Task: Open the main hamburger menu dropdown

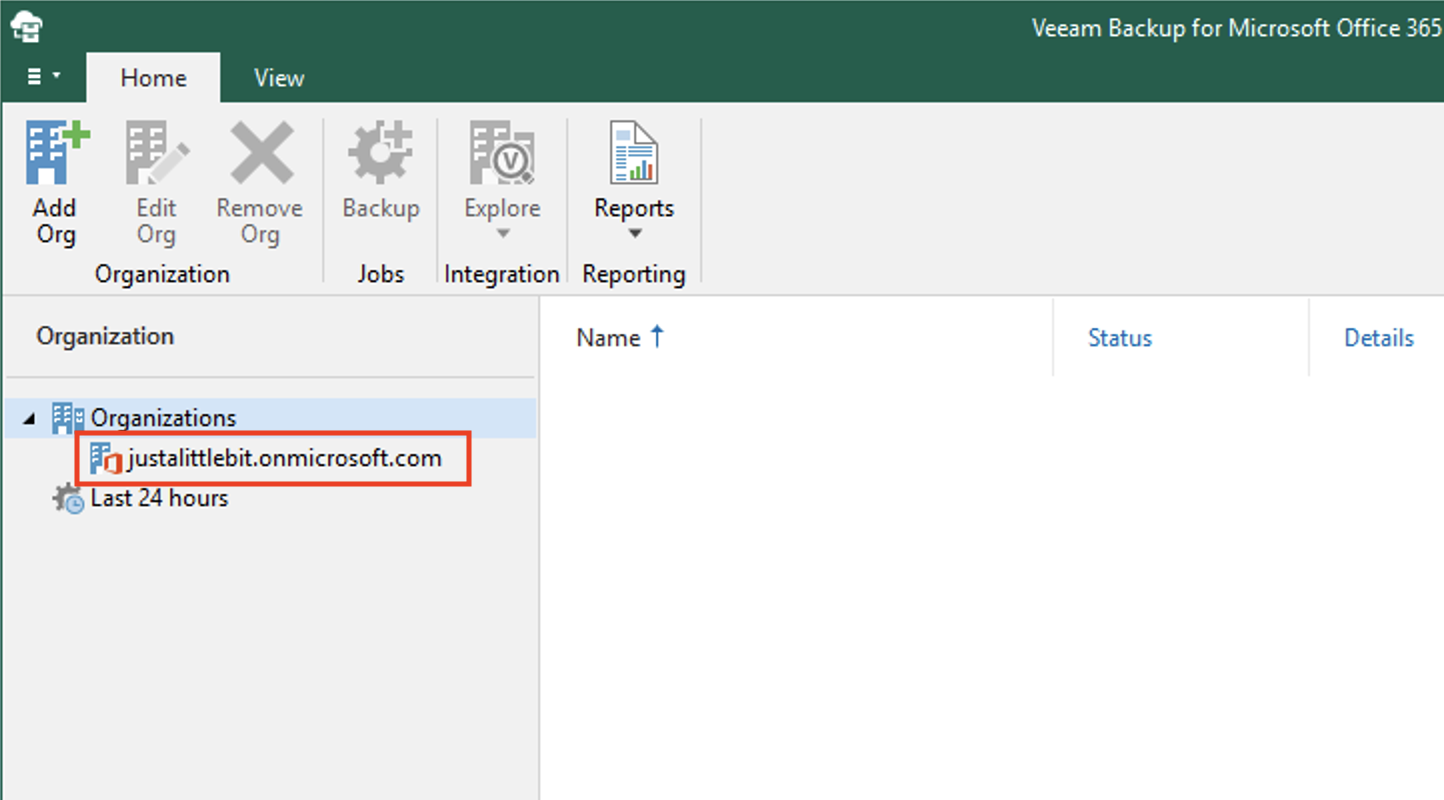Action: point(43,77)
